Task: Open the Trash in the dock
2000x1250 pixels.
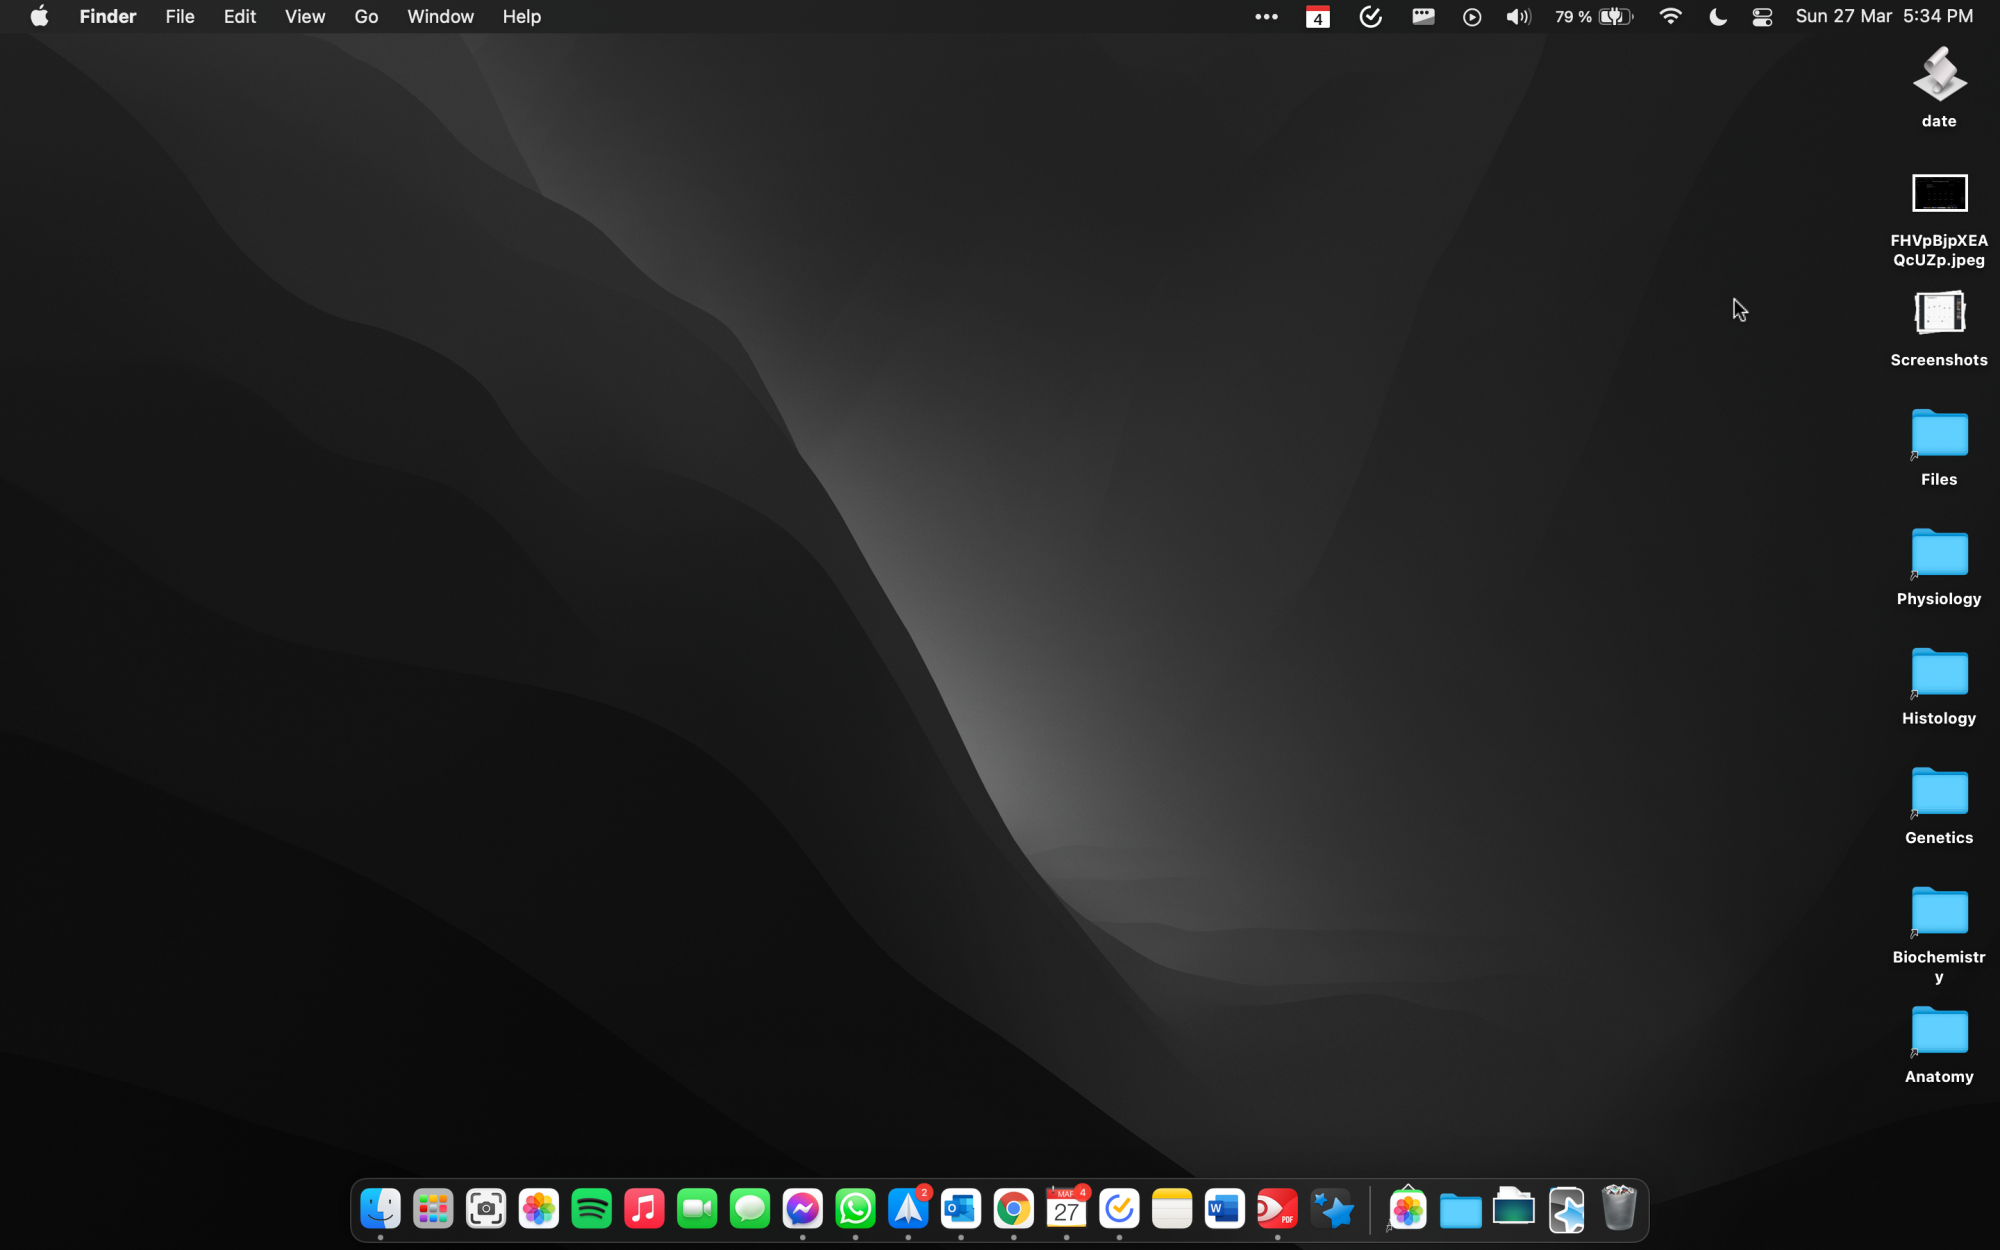Action: point(1618,1209)
